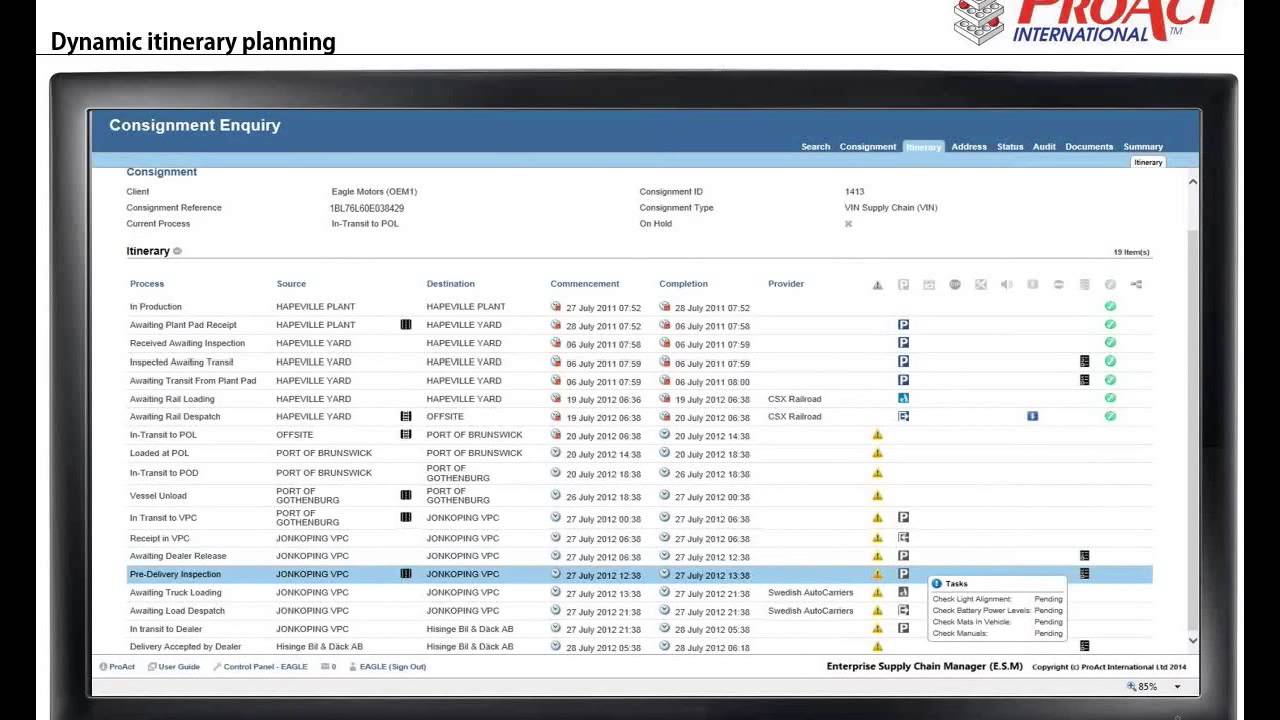Open the browser zoom 85% dropdown
Viewport: 1280px width, 720px height.
tap(1177, 687)
